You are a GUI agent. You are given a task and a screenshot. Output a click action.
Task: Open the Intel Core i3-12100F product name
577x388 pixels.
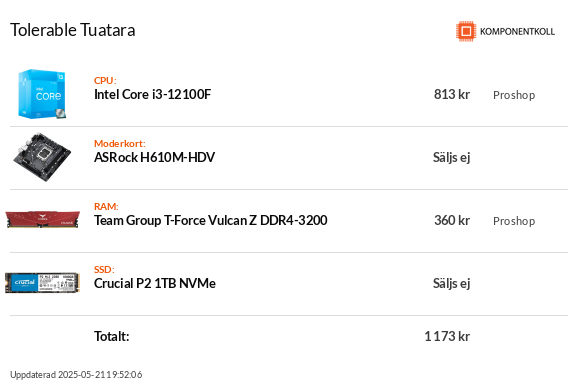click(152, 94)
